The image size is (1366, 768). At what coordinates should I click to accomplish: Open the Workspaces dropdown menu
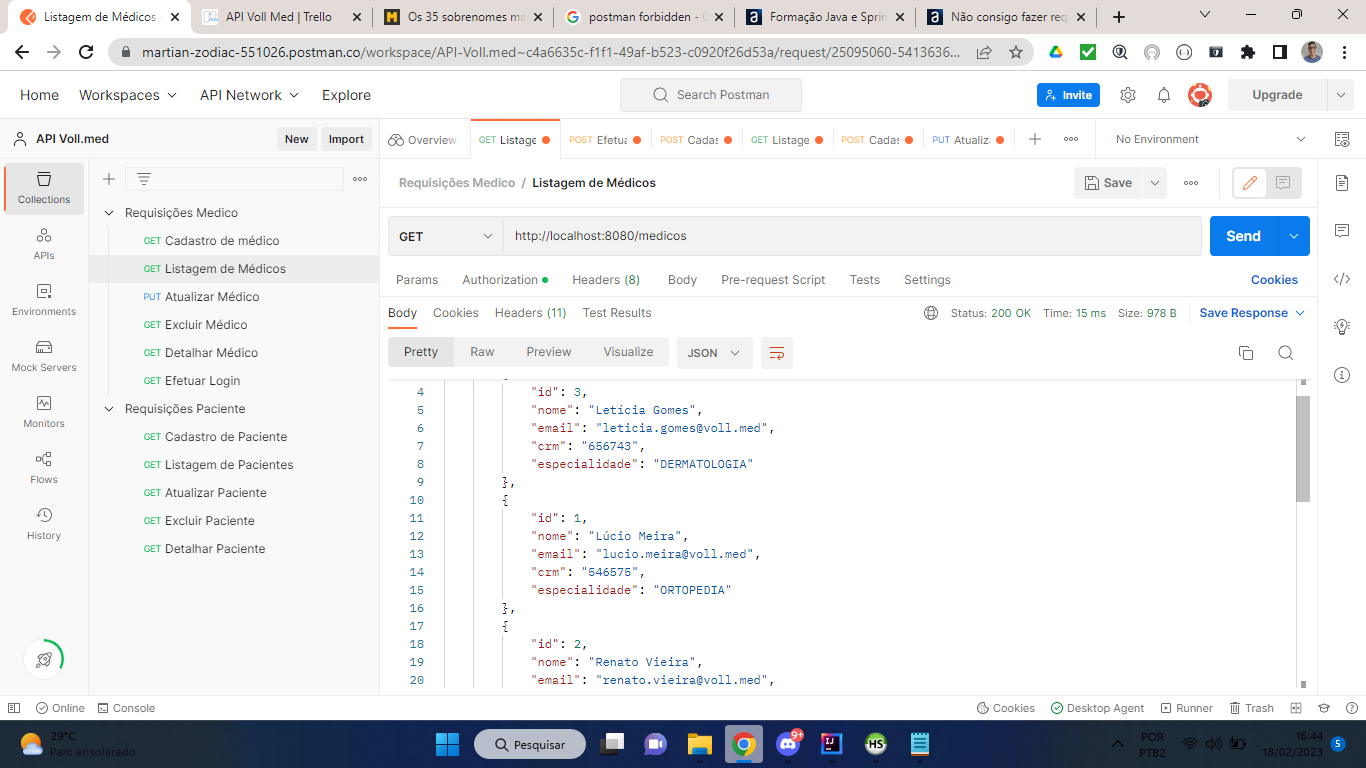[128, 95]
